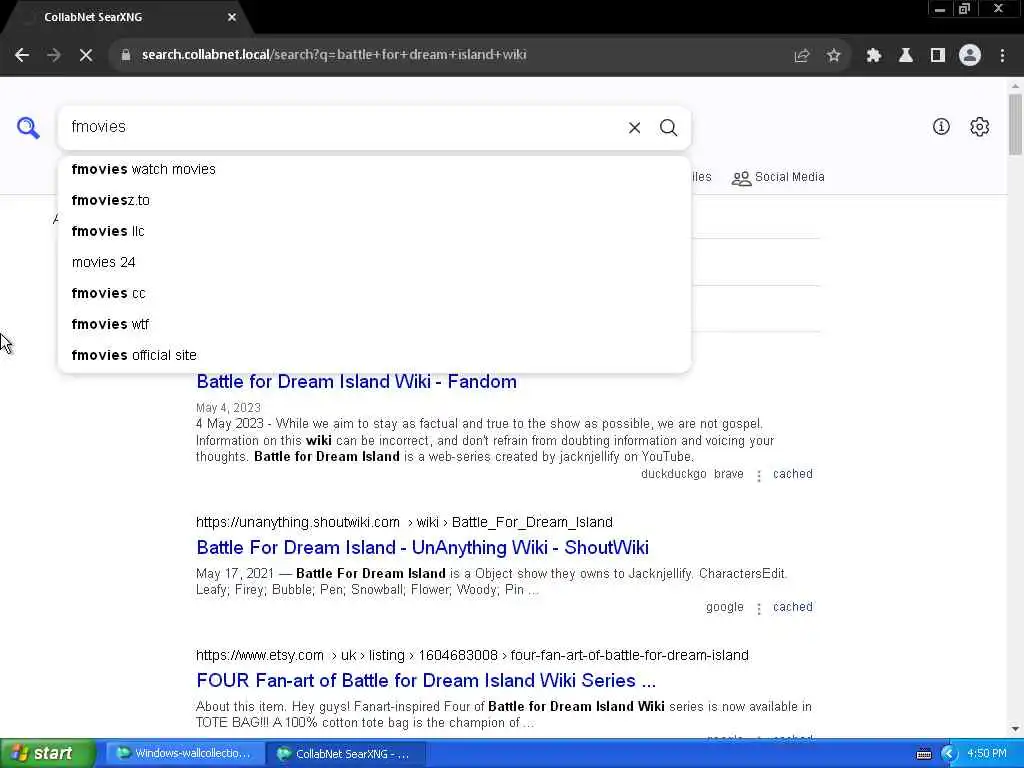1024x768 pixels.
Task: Open cached version of Fandom result
Action: click(793, 474)
